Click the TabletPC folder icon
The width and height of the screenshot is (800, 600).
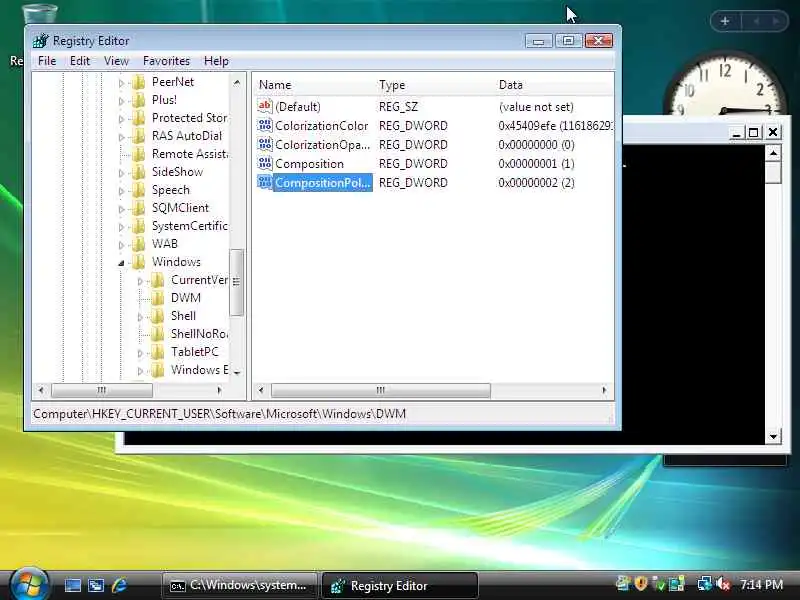click(x=158, y=352)
